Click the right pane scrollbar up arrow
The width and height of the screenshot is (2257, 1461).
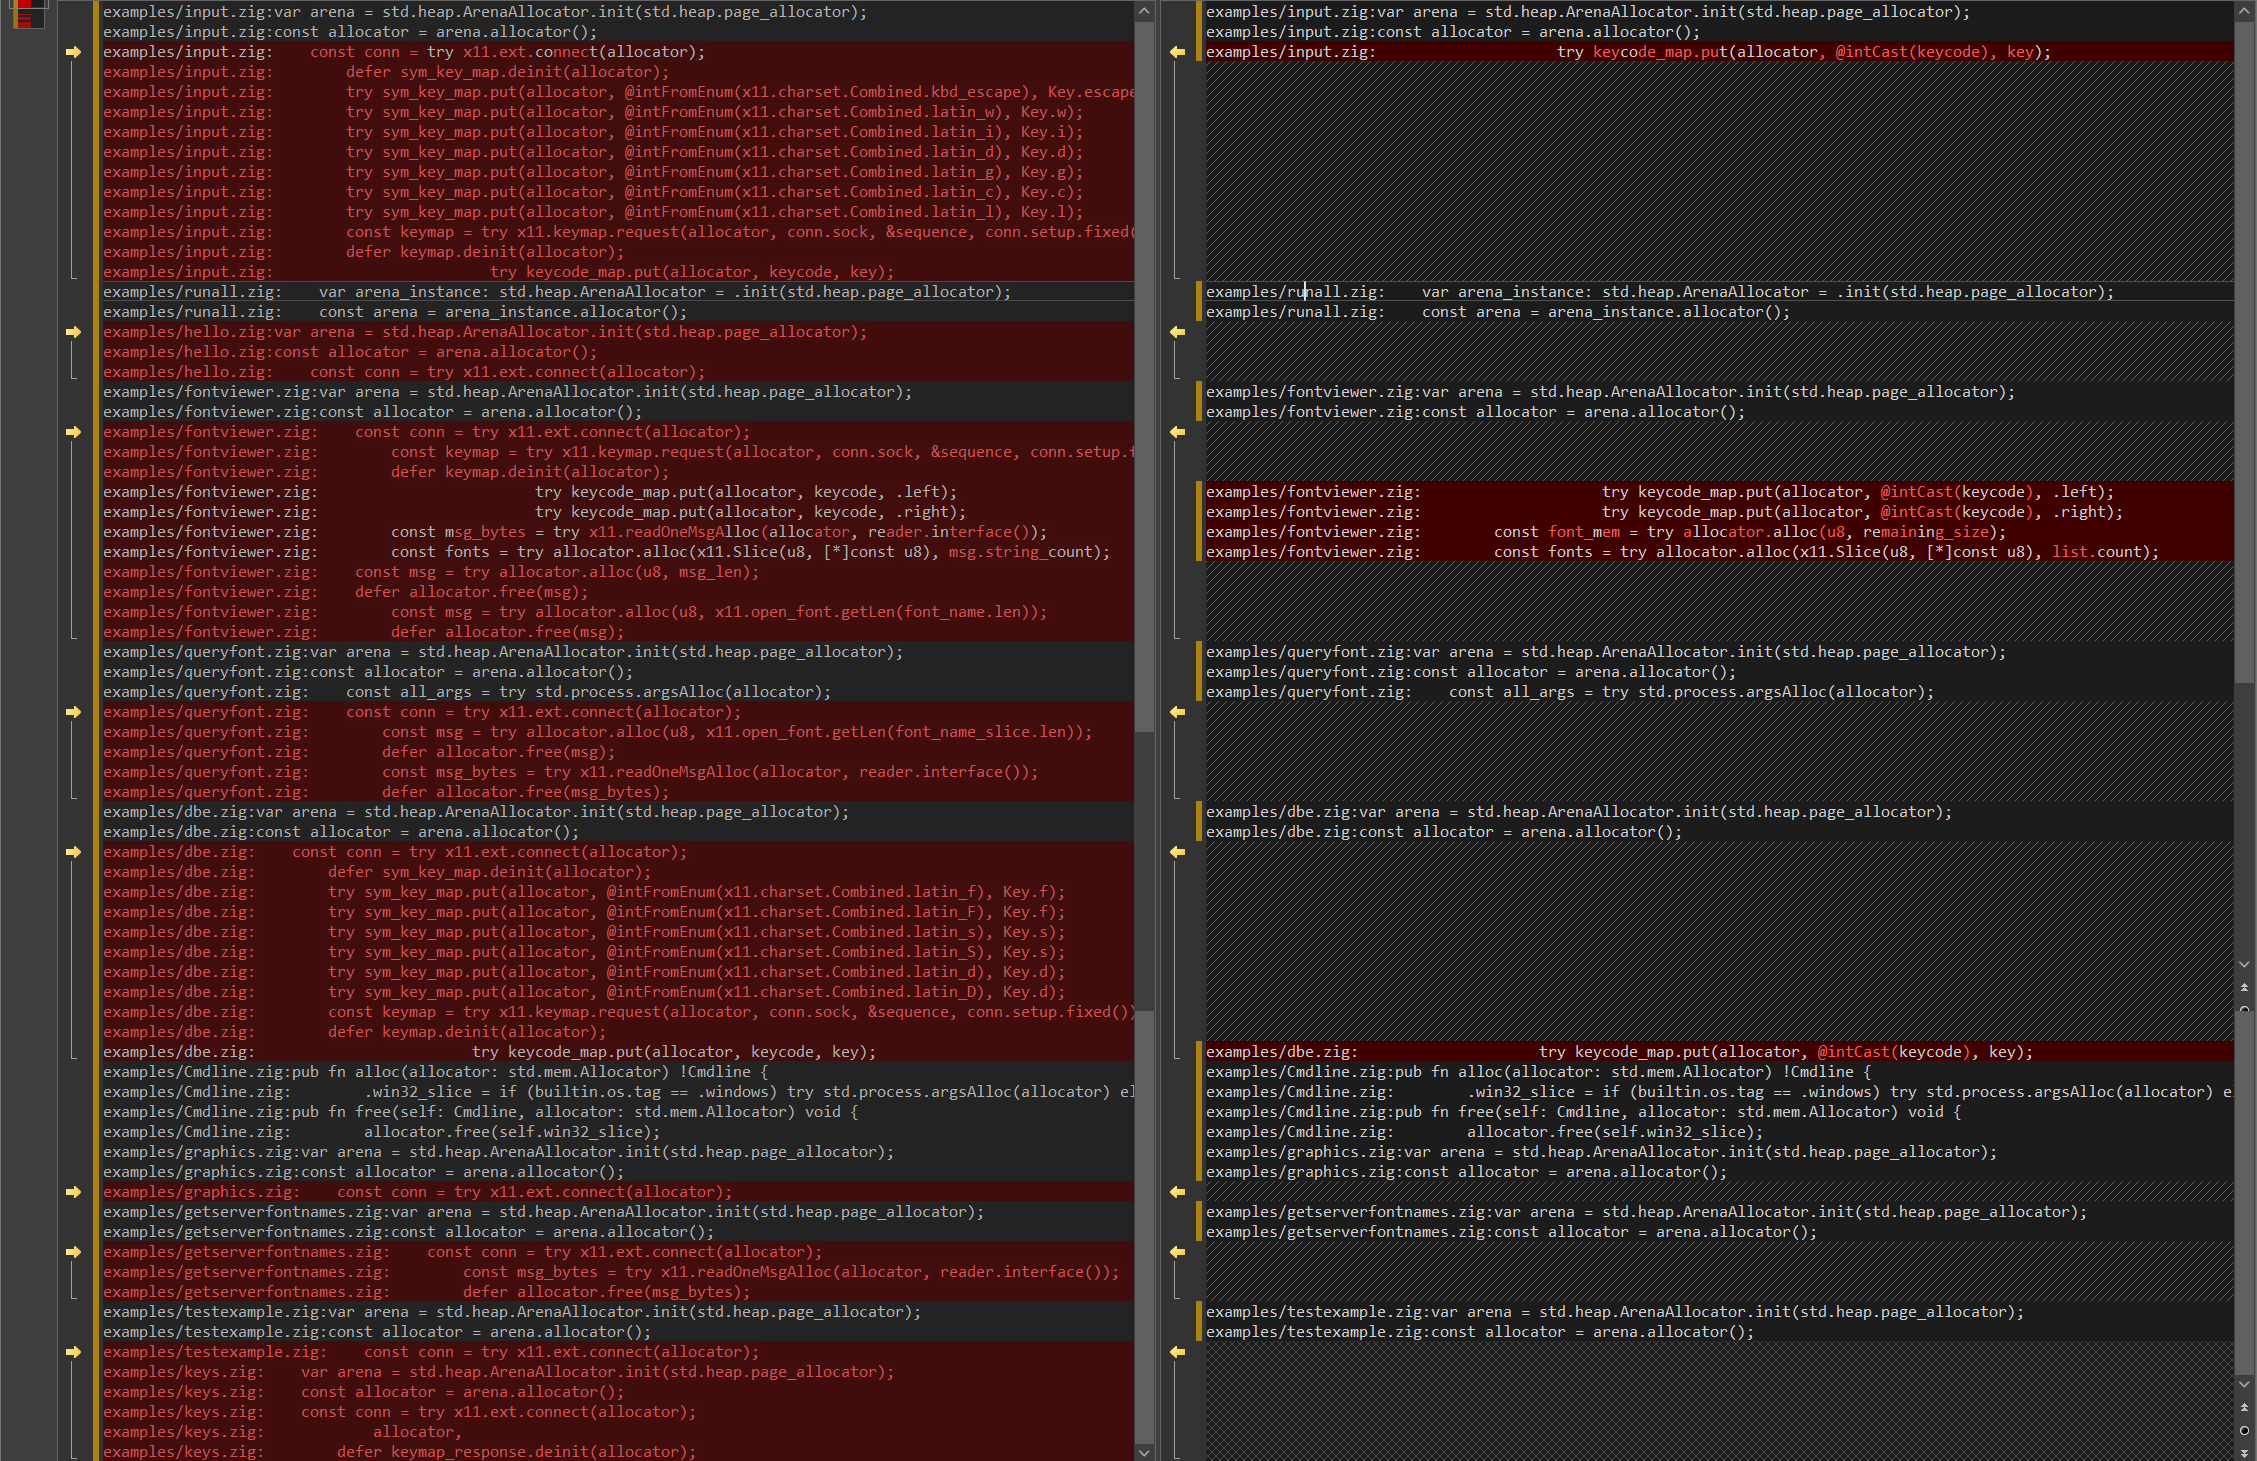pos(2244,11)
